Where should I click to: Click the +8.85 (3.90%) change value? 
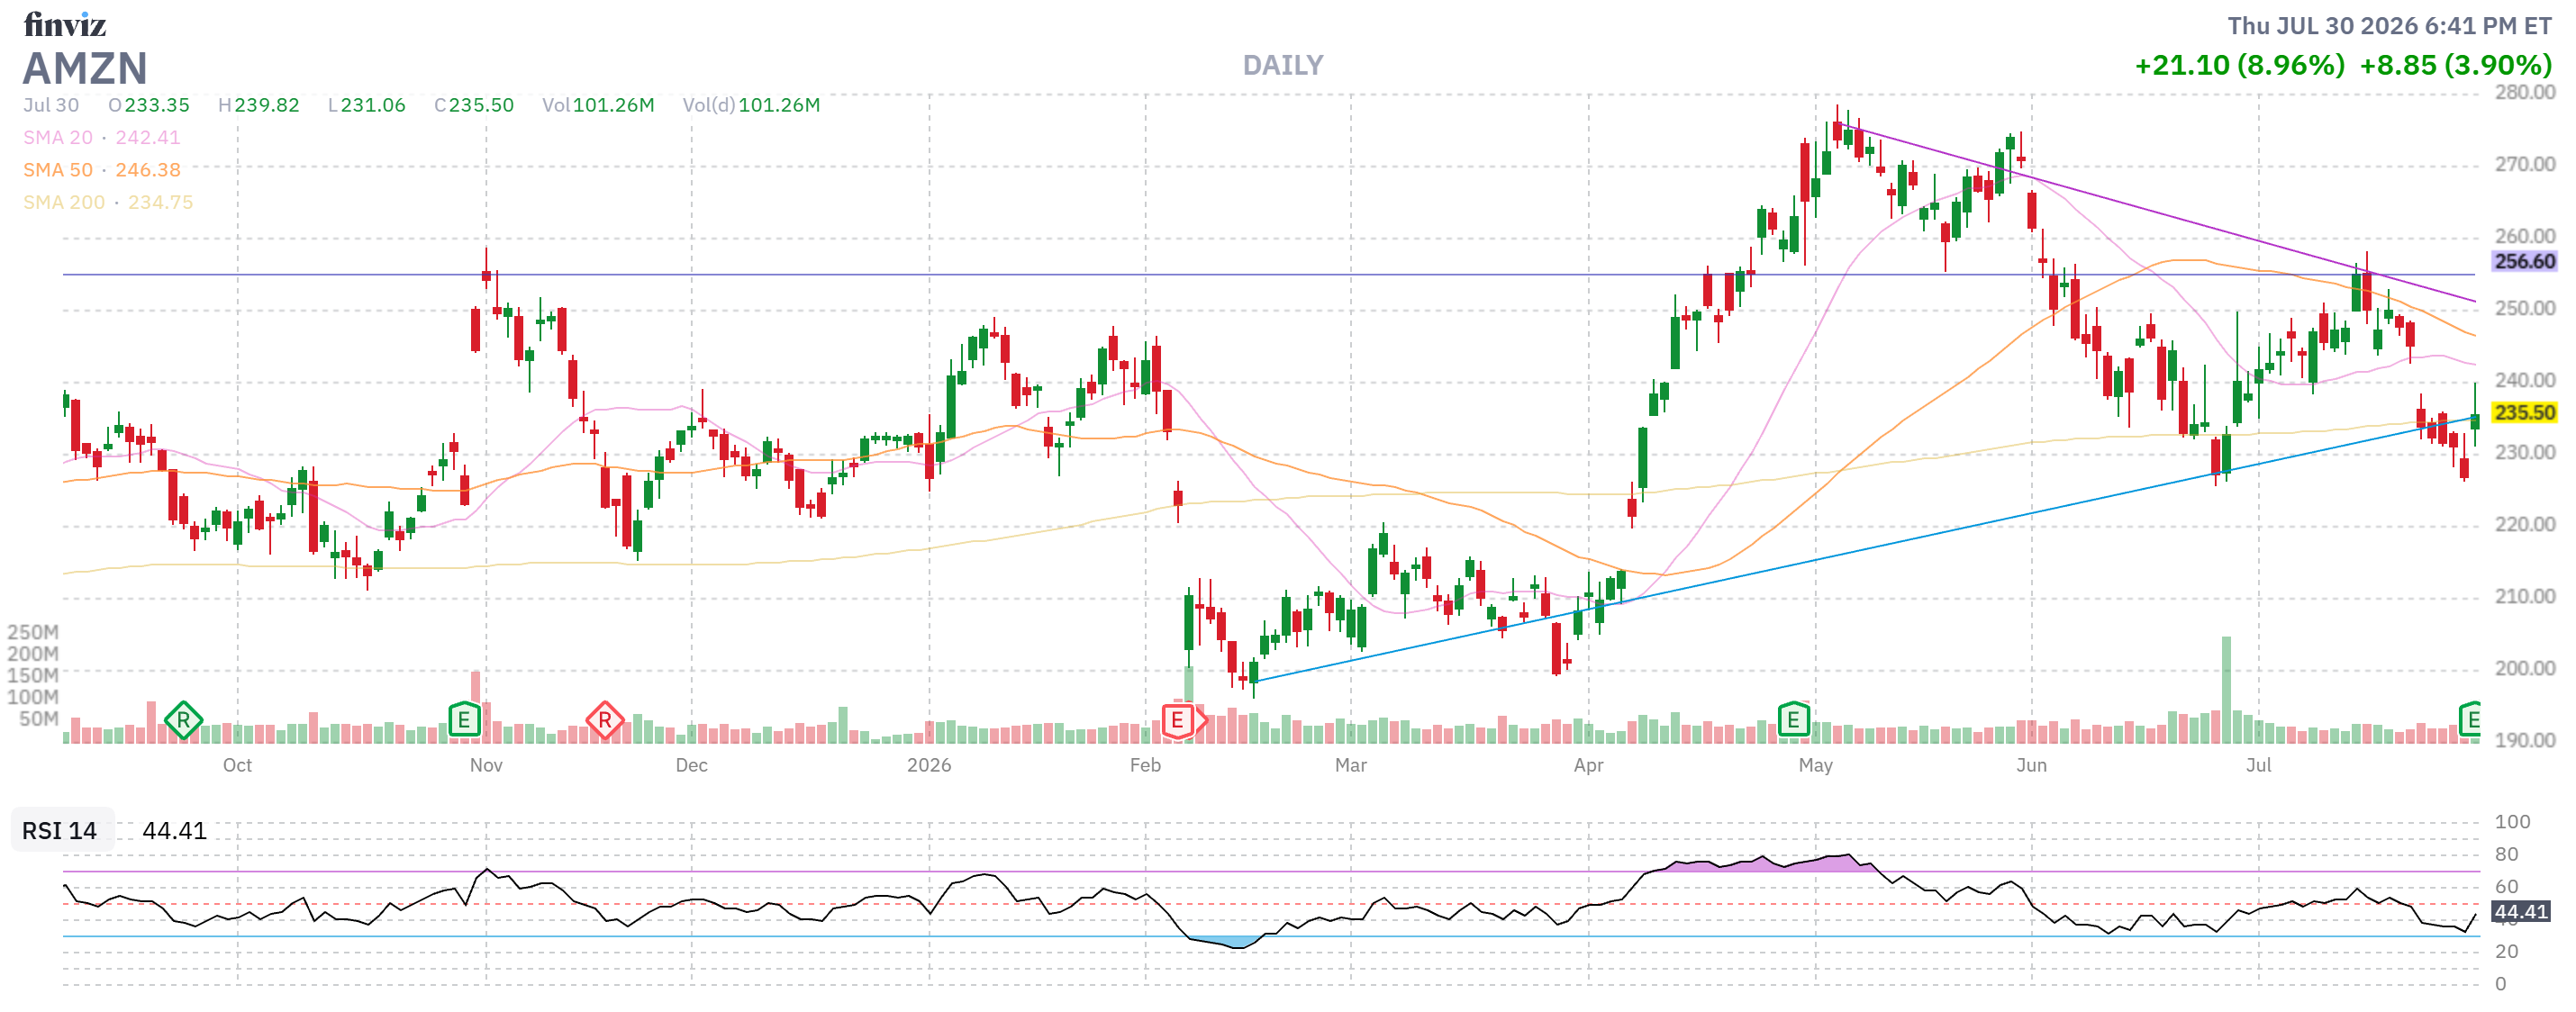tap(2455, 66)
